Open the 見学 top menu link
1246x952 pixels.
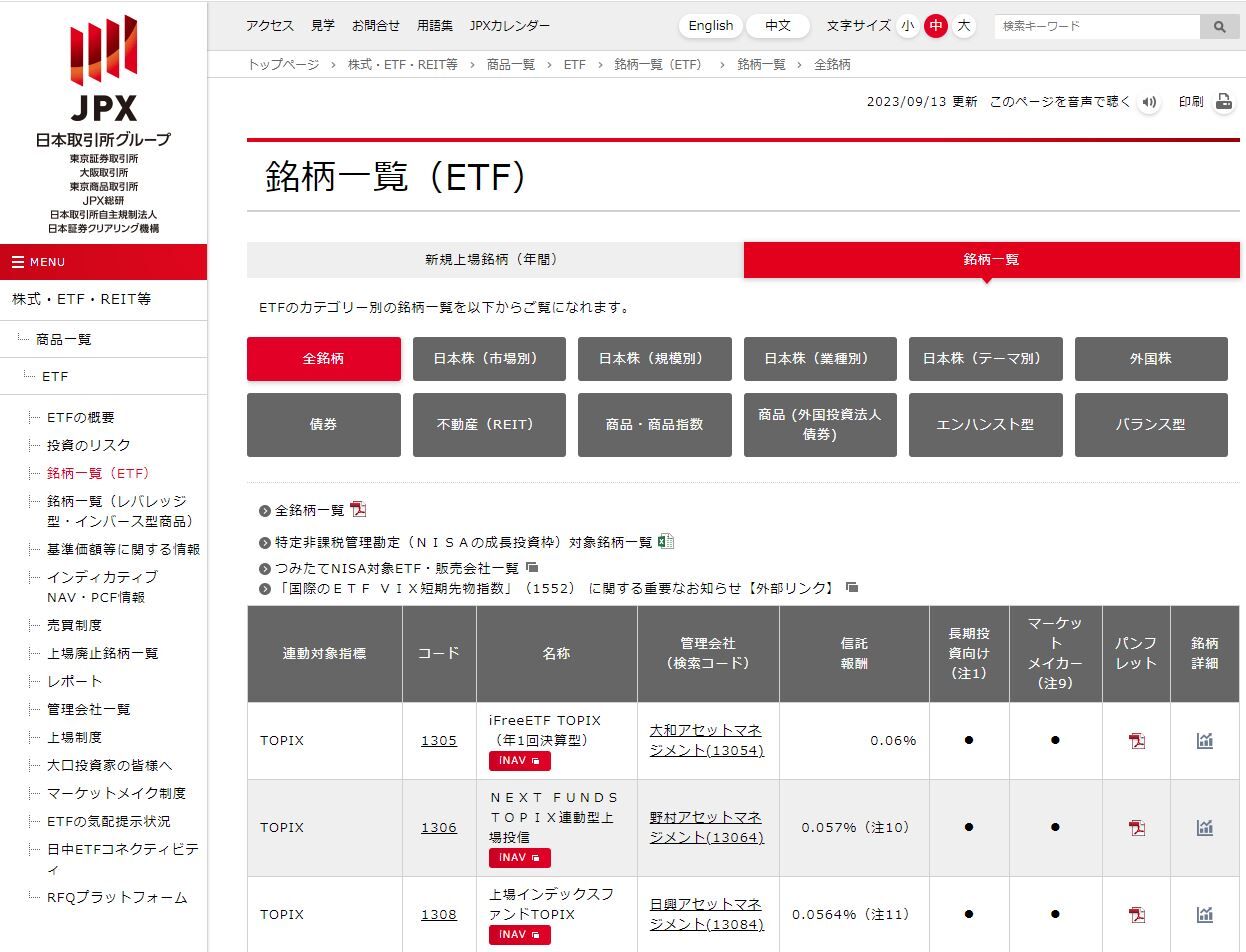click(x=323, y=26)
